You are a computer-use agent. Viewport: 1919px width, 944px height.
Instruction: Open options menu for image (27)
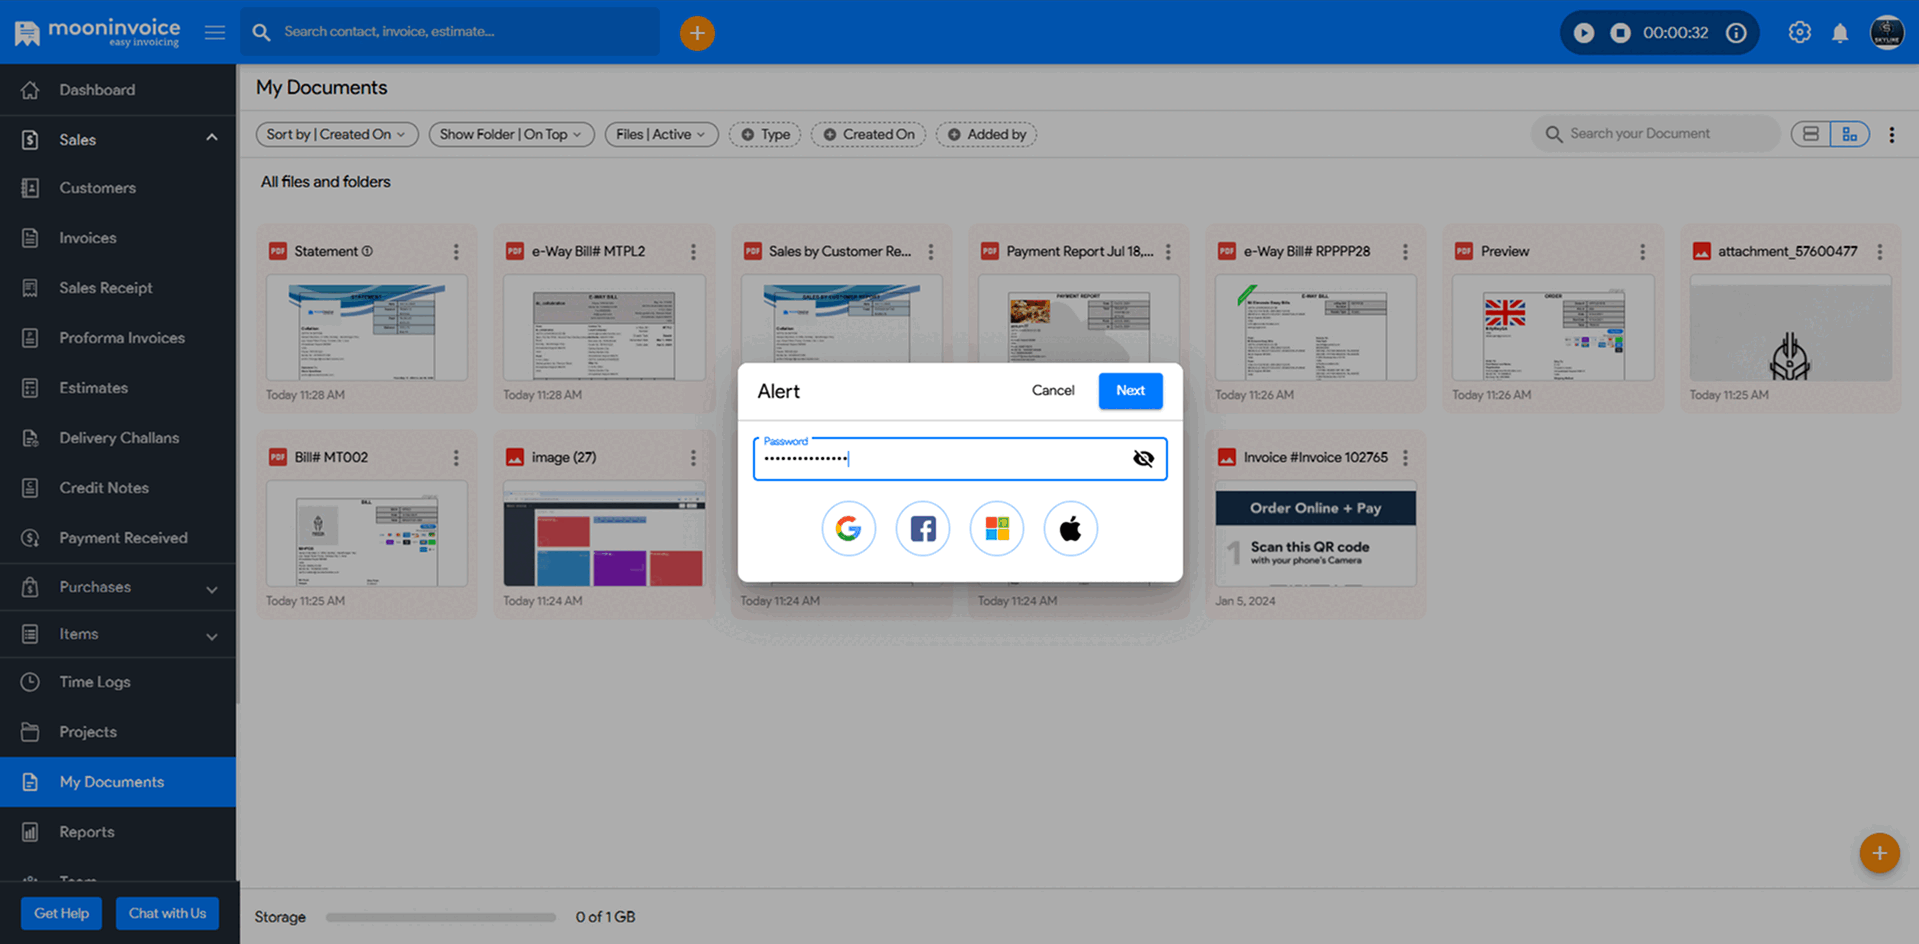pos(693,458)
